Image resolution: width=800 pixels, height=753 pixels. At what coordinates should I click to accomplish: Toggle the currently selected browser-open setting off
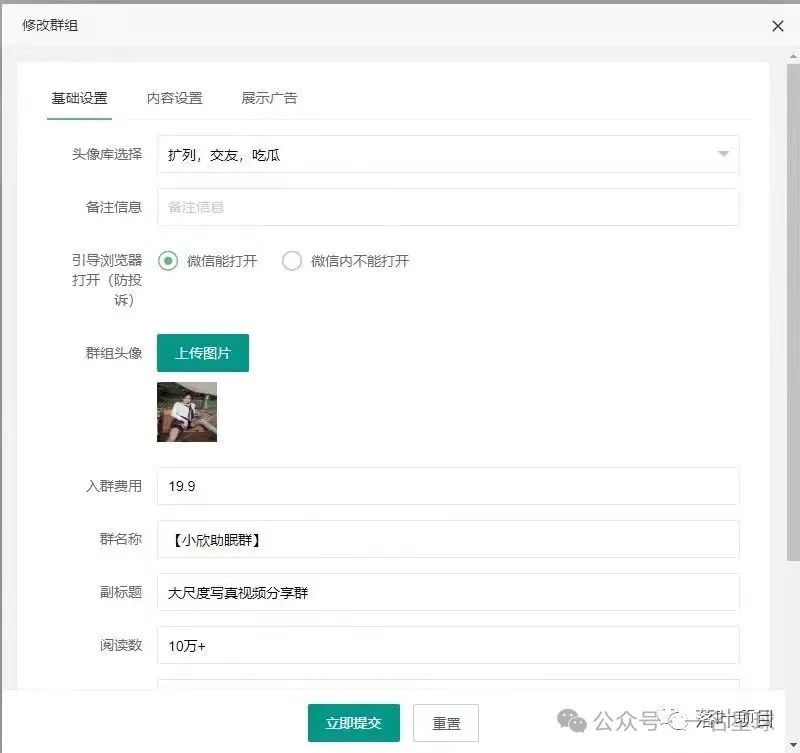click(170, 260)
